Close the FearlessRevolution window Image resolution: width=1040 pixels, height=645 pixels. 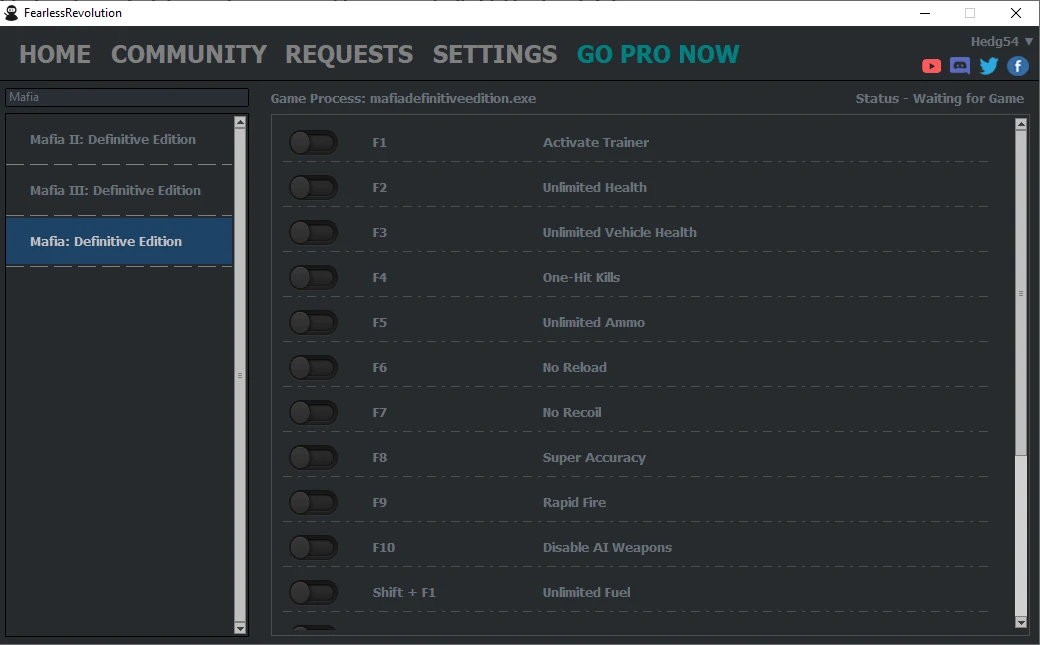(x=1015, y=13)
